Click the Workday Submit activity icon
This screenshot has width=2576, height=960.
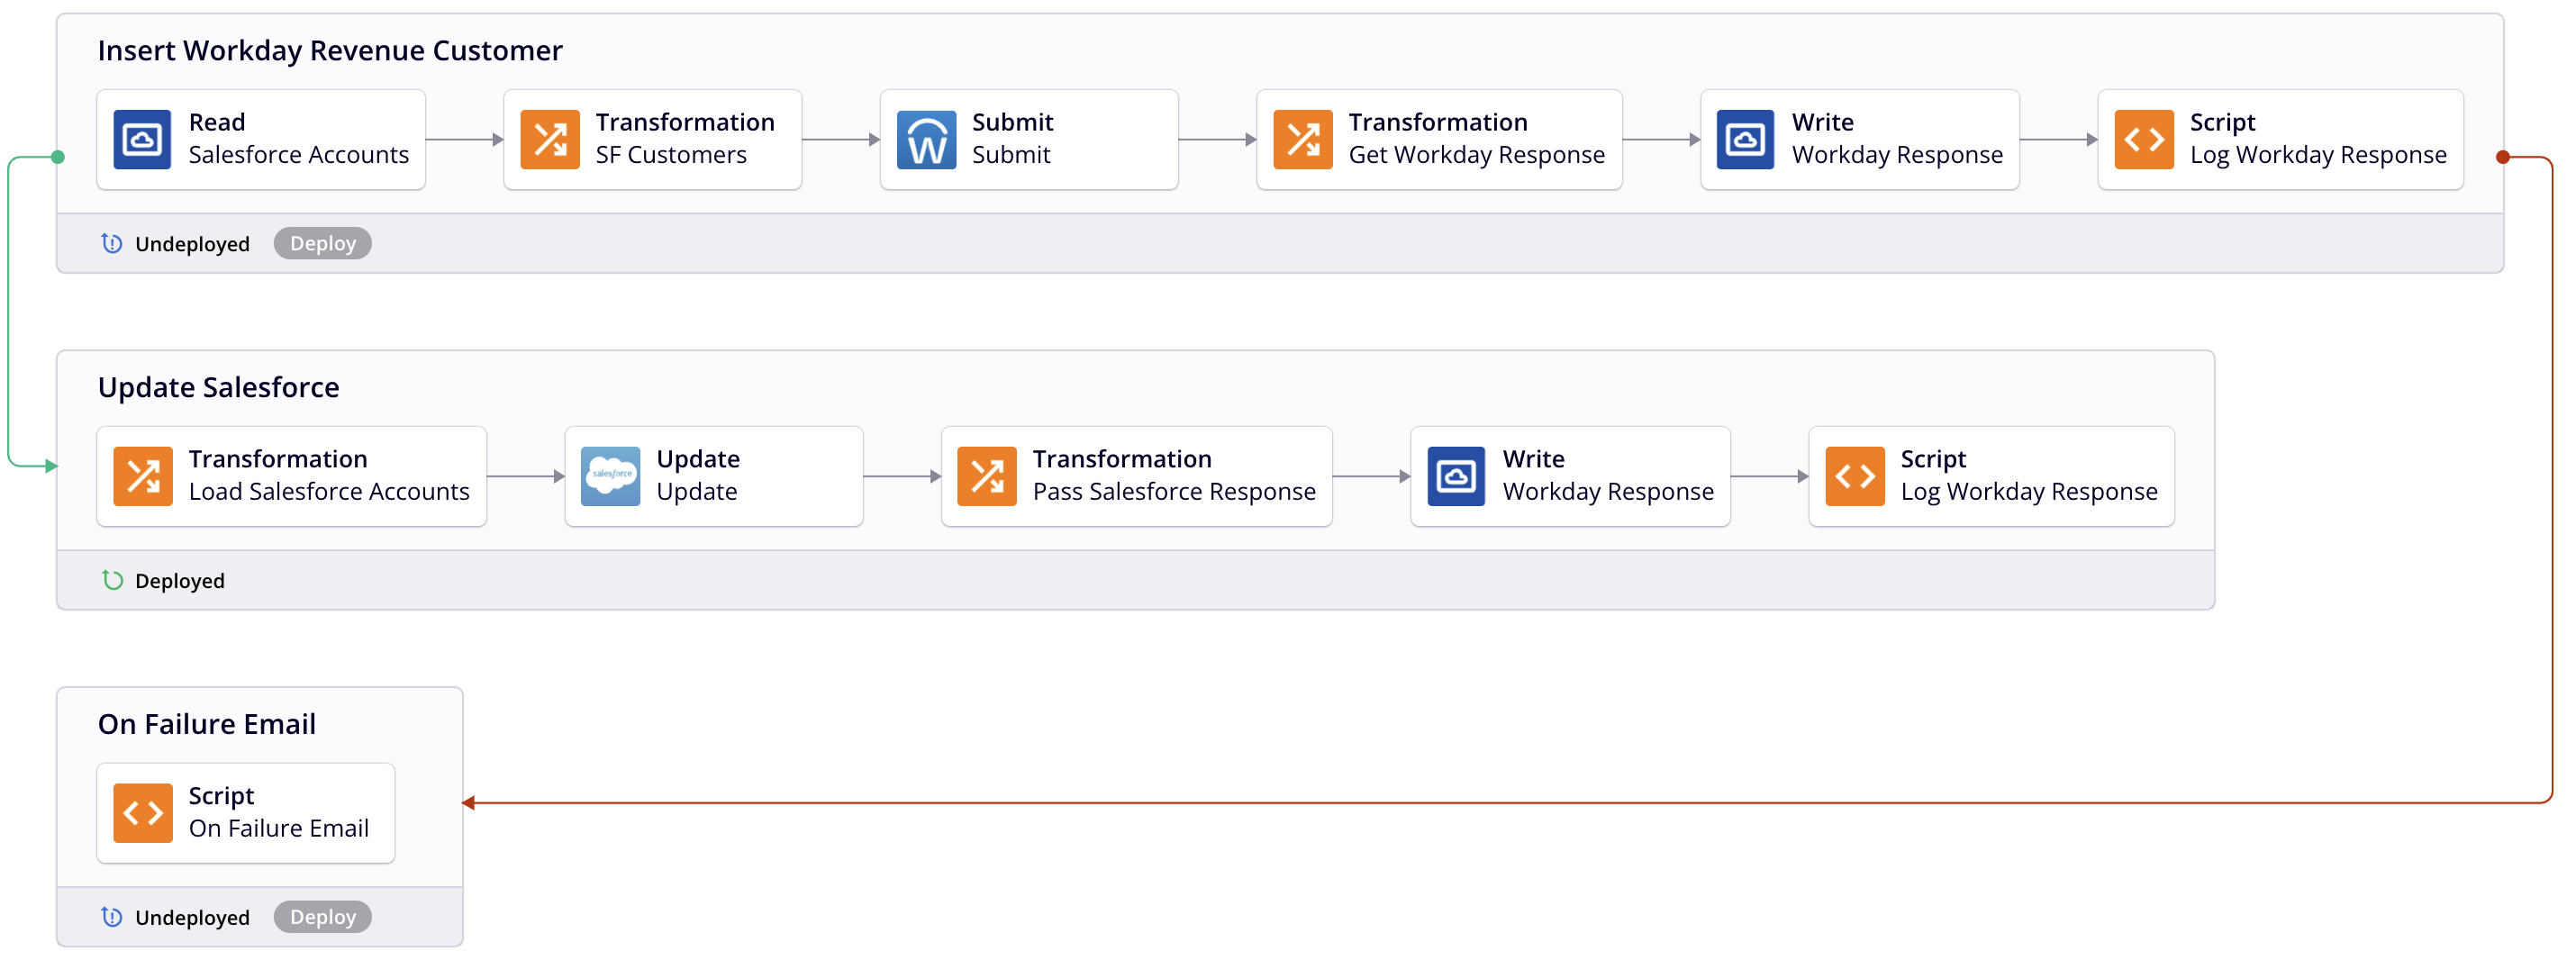[926, 140]
